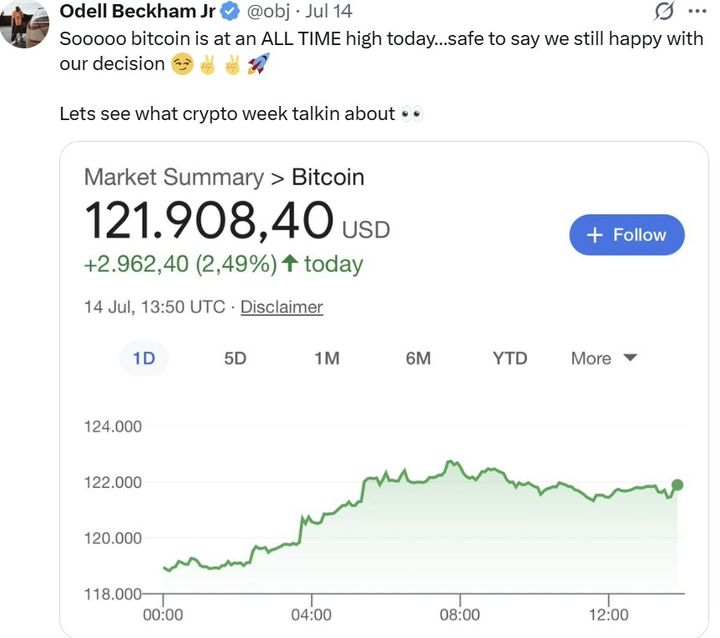Viewport: 720px width, 638px height.
Task: Click the 121.908,40 Bitcoin price
Action: point(208,220)
